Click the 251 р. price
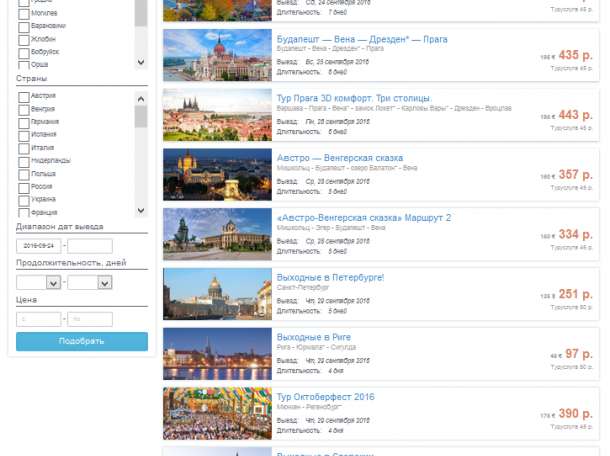The image size is (610, 456). point(575,294)
